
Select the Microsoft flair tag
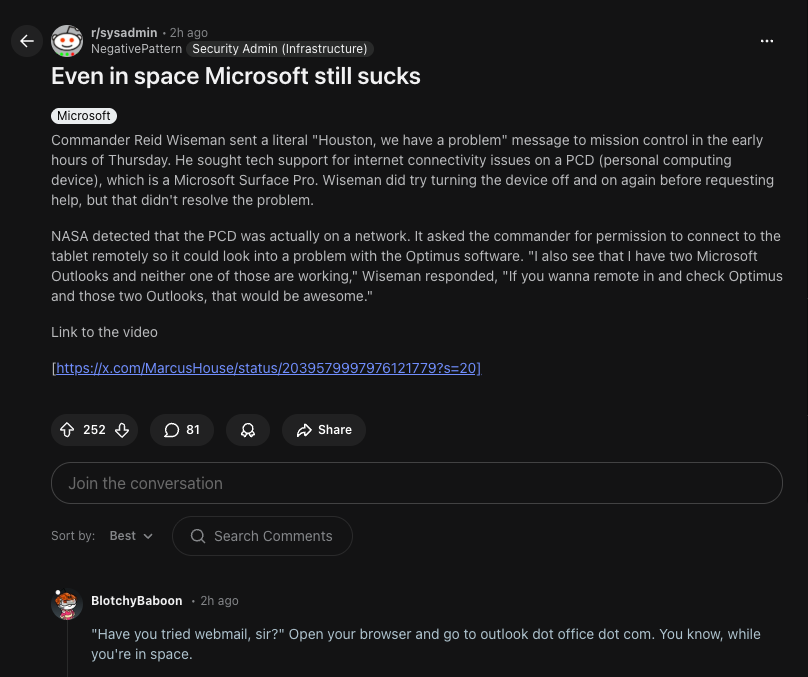tap(84, 116)
